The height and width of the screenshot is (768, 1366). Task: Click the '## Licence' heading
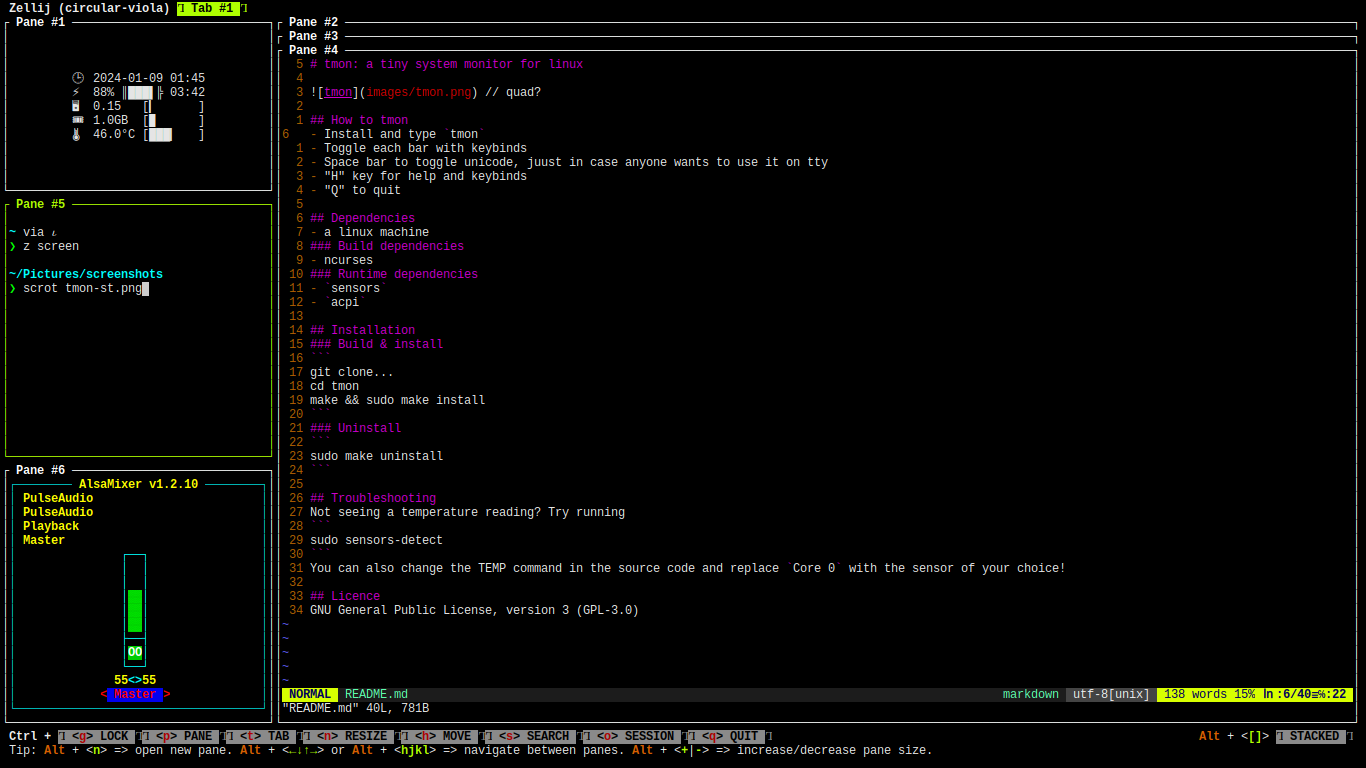coord(345,596)
